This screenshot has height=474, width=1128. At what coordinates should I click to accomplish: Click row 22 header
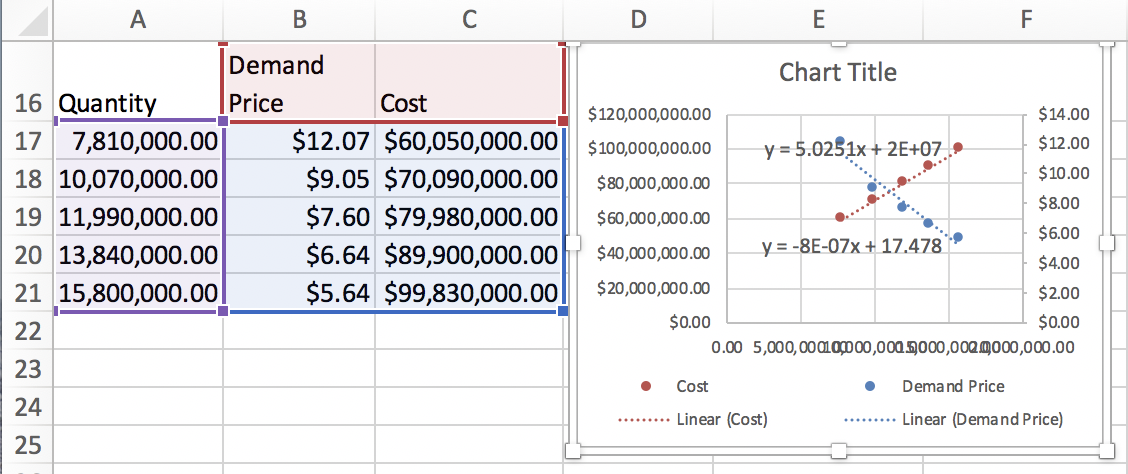[27, 331]
